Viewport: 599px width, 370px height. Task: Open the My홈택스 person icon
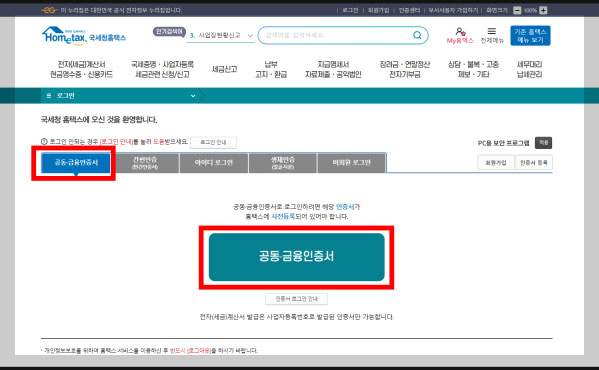460,31
